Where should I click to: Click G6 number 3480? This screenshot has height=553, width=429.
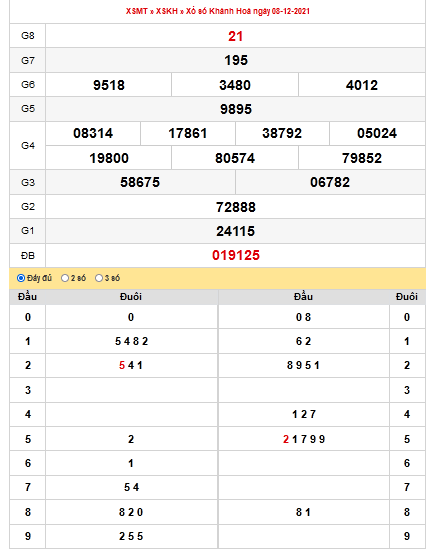click(235, 85)
